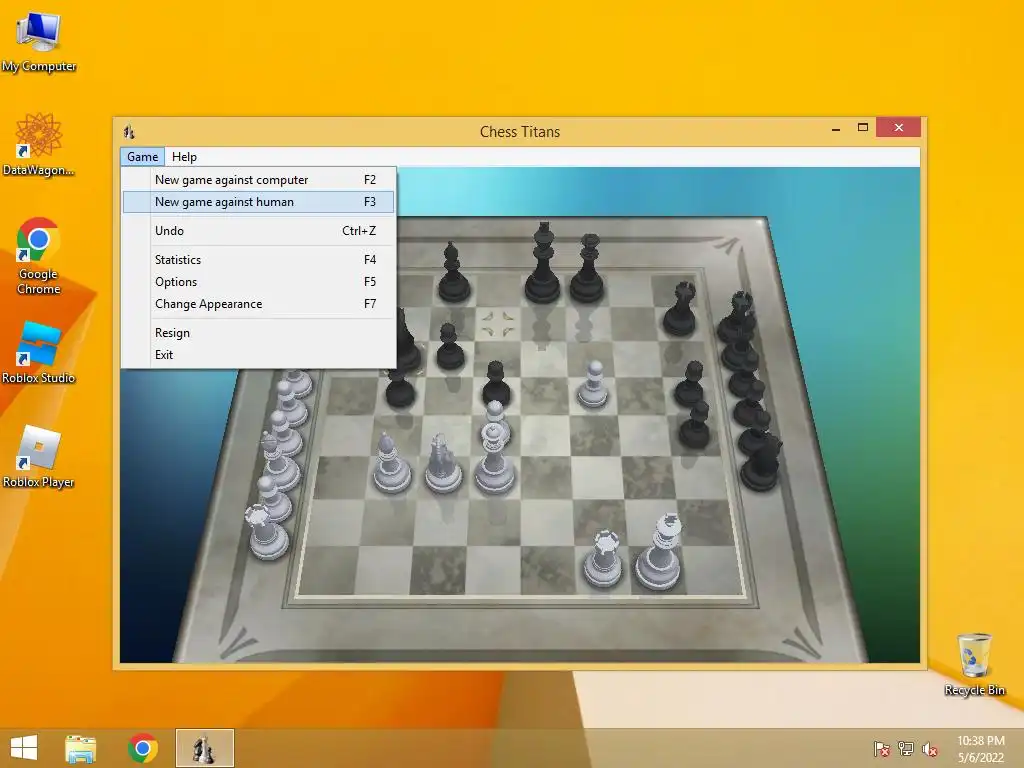The height and width of the screenshot is (768, 1024).
Task: Open File Explorer from taskbar
Action: click(x=80, y=748)
